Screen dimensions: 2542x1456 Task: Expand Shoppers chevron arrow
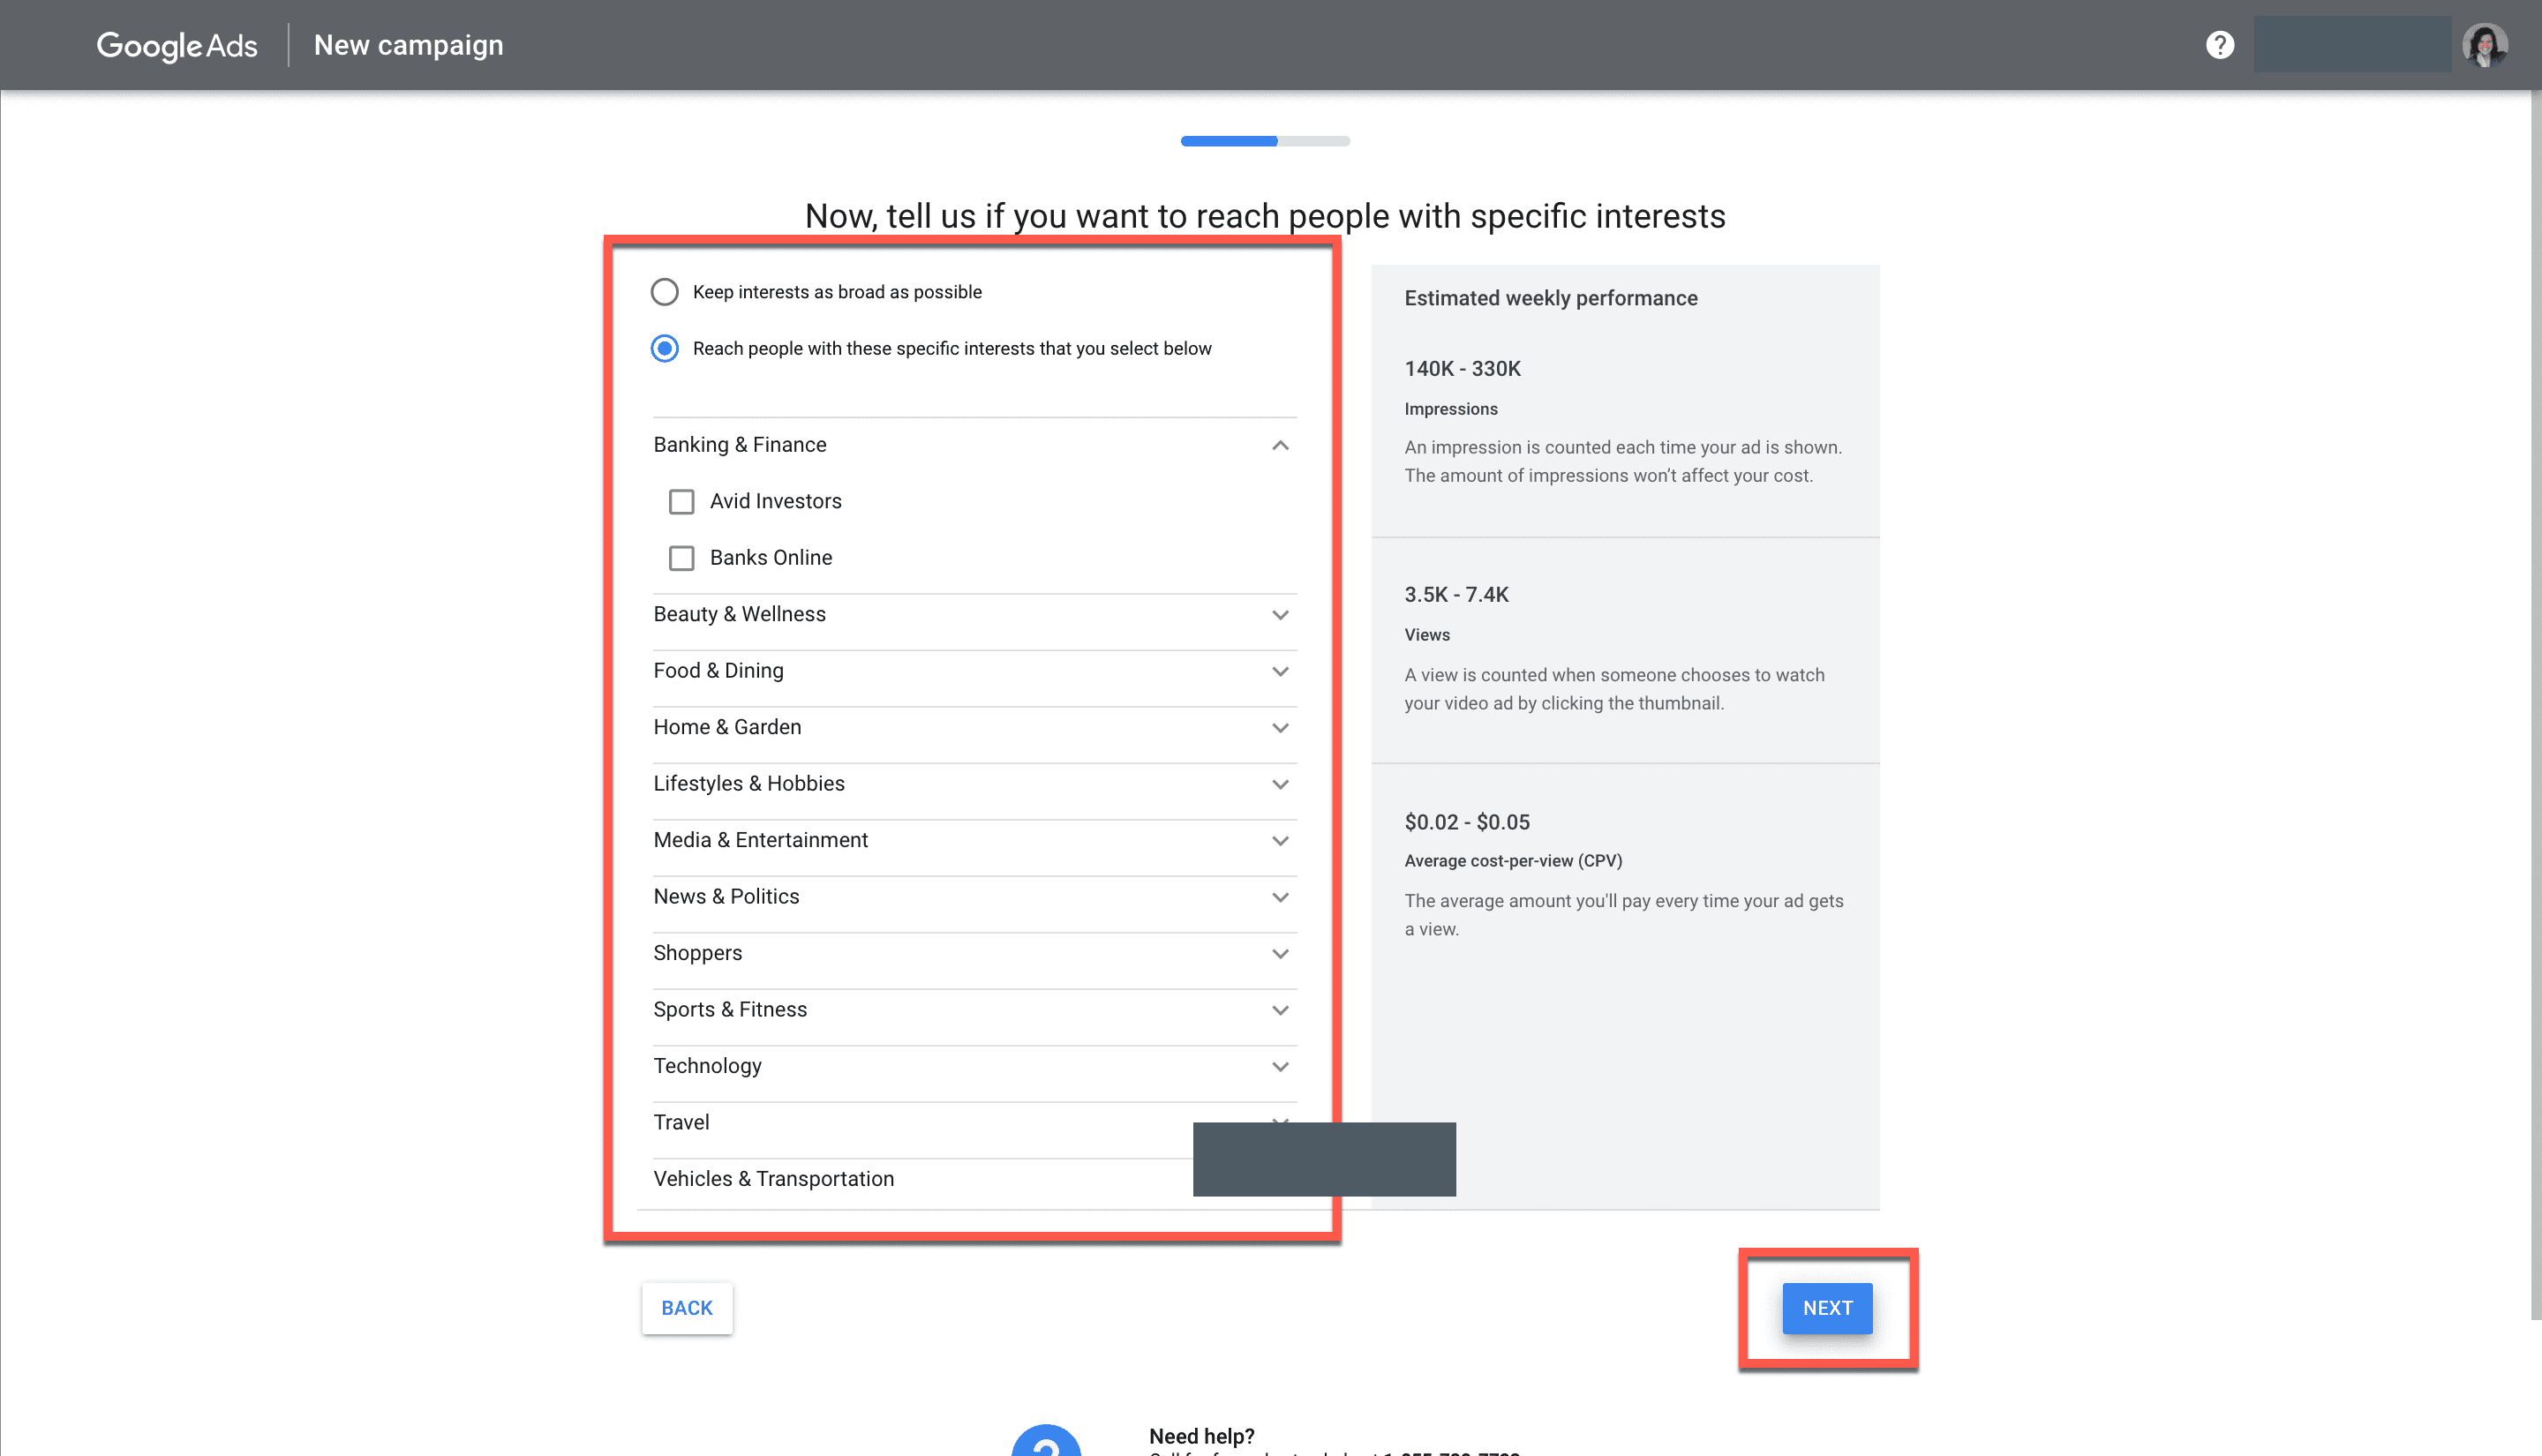click(x=1279, y=953)
